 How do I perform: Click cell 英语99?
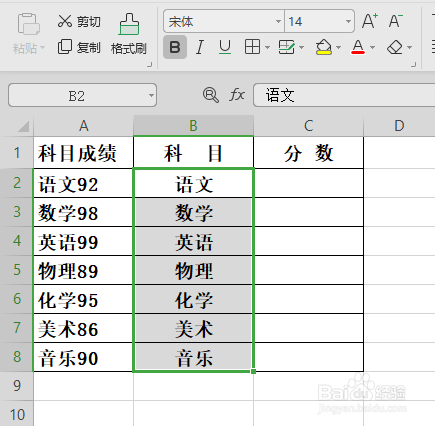point(83,241)
